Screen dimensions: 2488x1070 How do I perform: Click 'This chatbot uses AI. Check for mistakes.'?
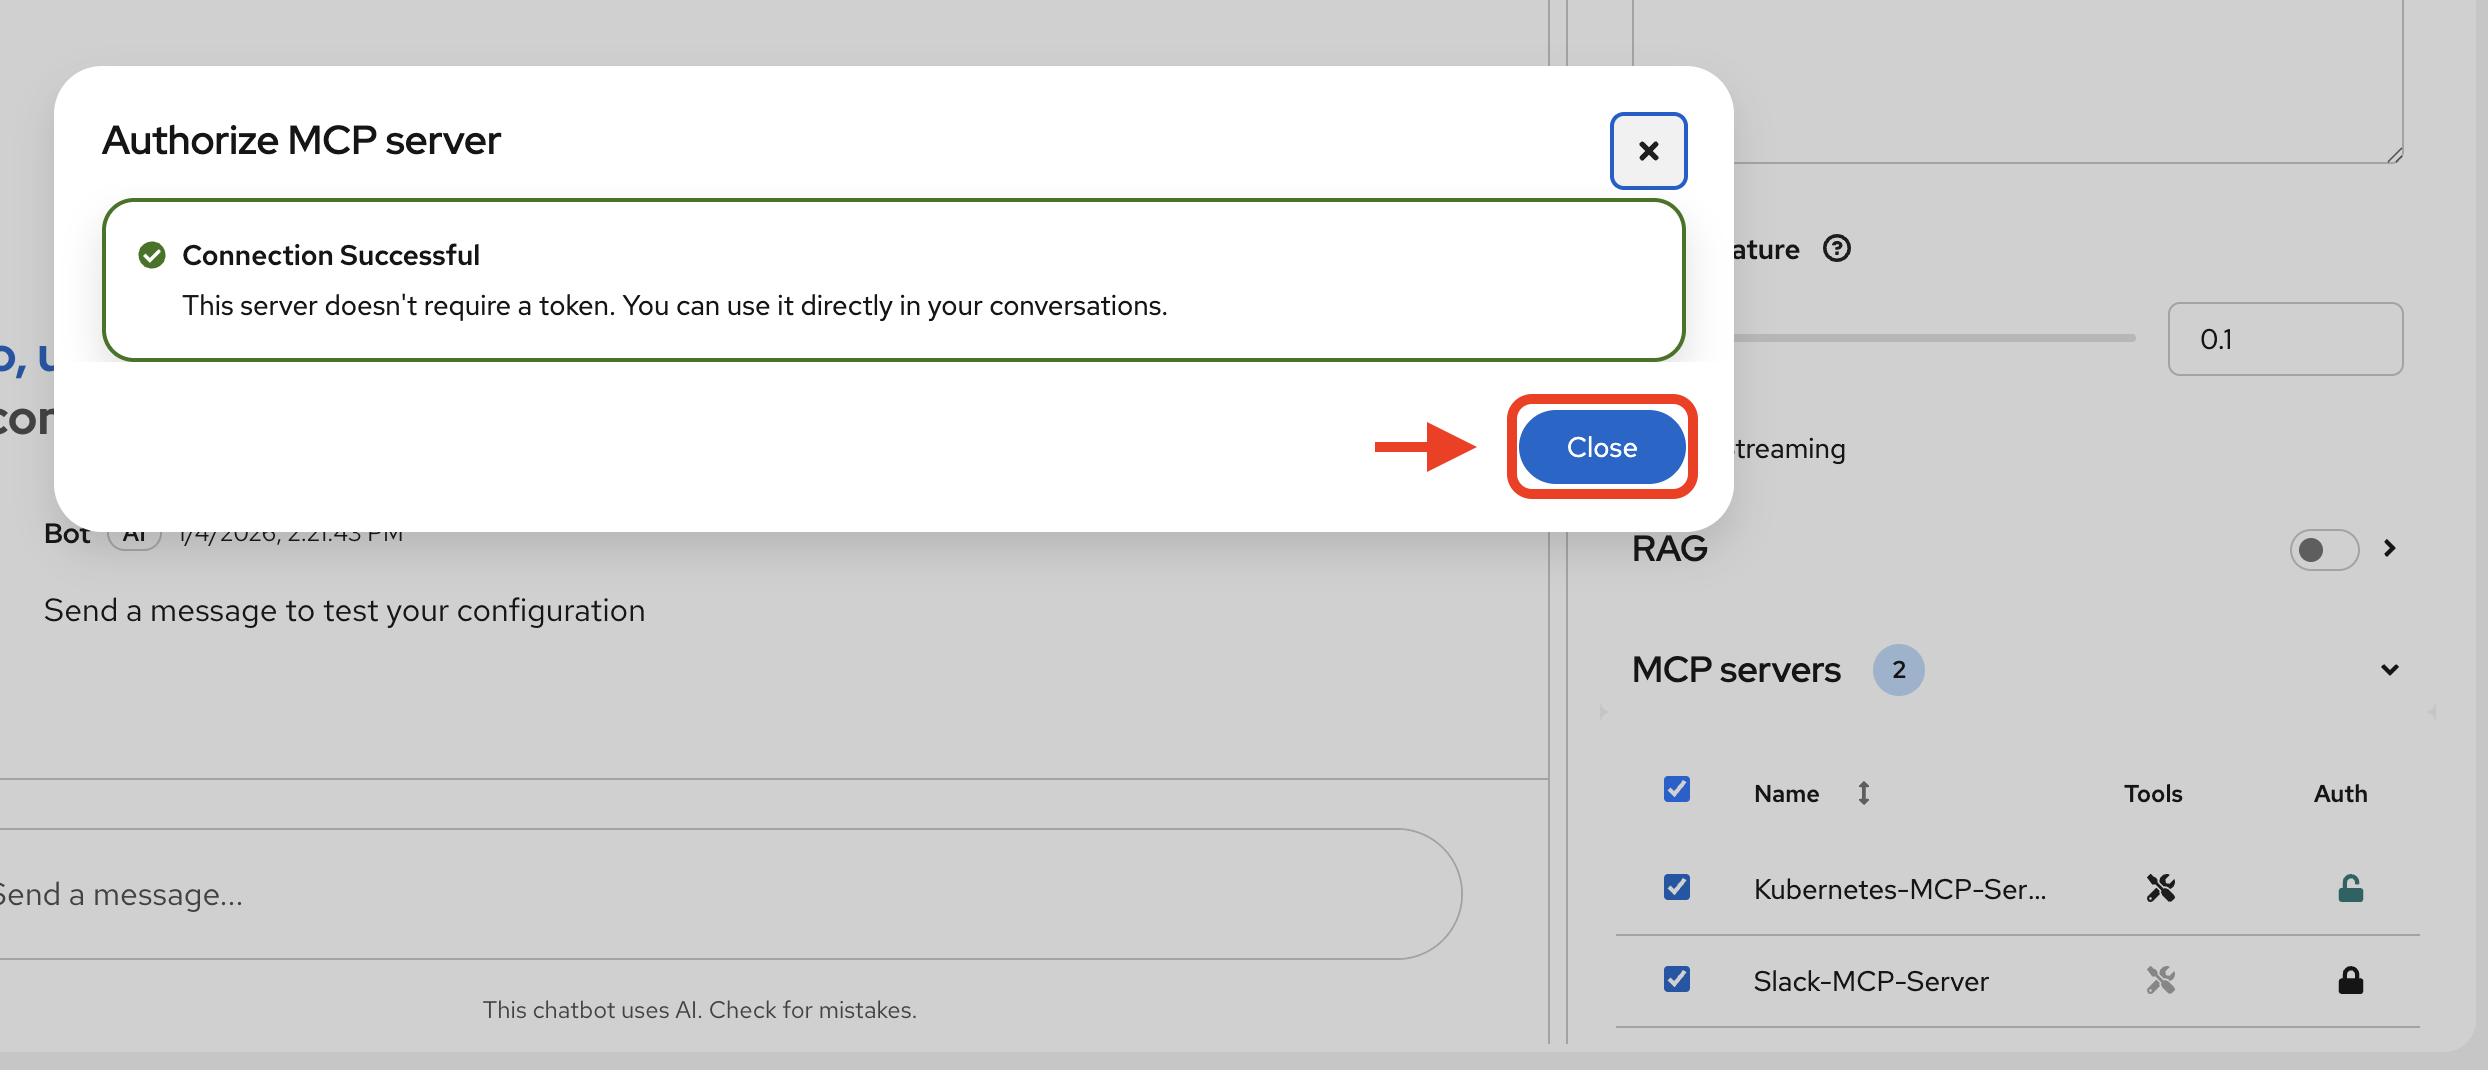[699, 1010]
